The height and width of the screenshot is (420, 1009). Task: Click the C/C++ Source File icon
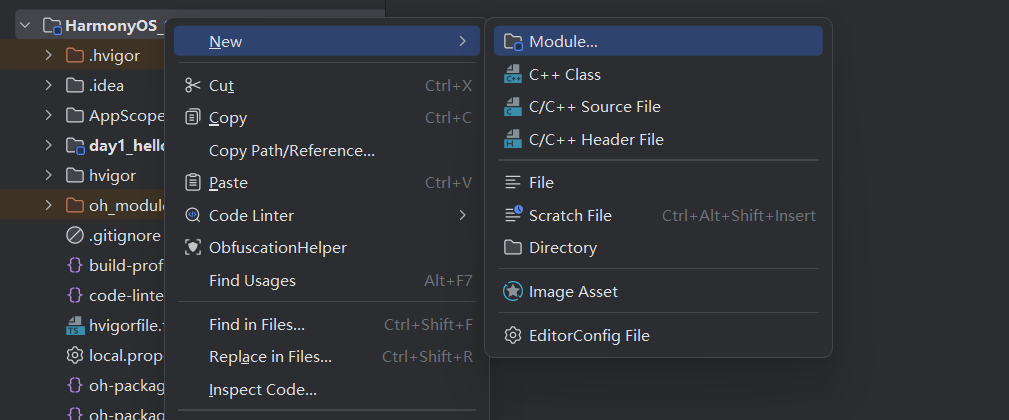pyautogui.click(x=513, y=107)
